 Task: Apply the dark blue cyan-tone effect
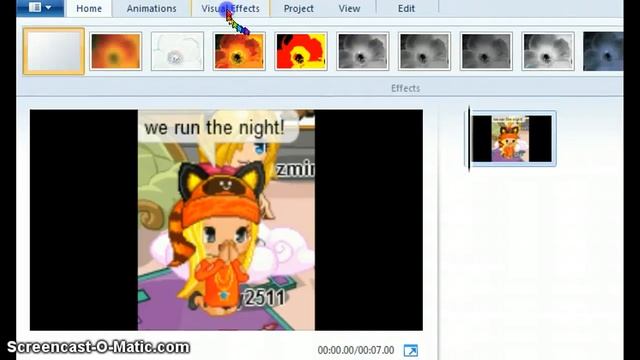coord(603,51)
